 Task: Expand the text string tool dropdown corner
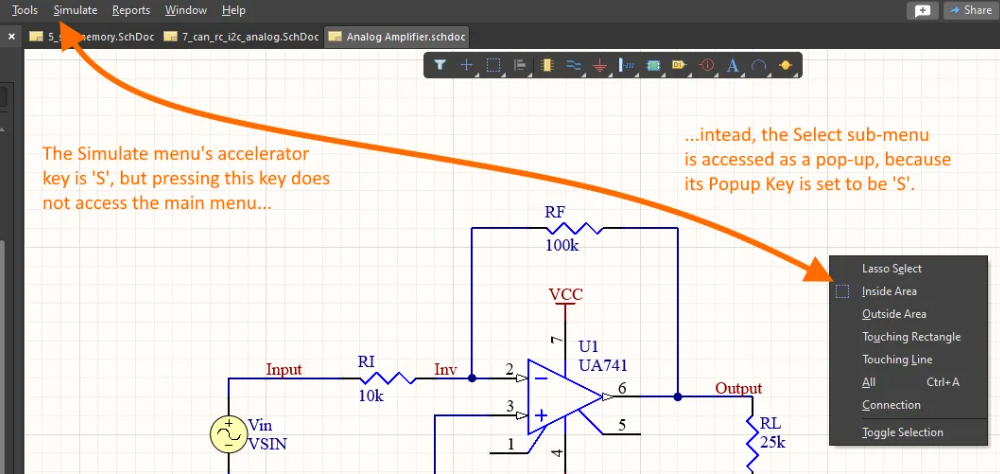740,73
